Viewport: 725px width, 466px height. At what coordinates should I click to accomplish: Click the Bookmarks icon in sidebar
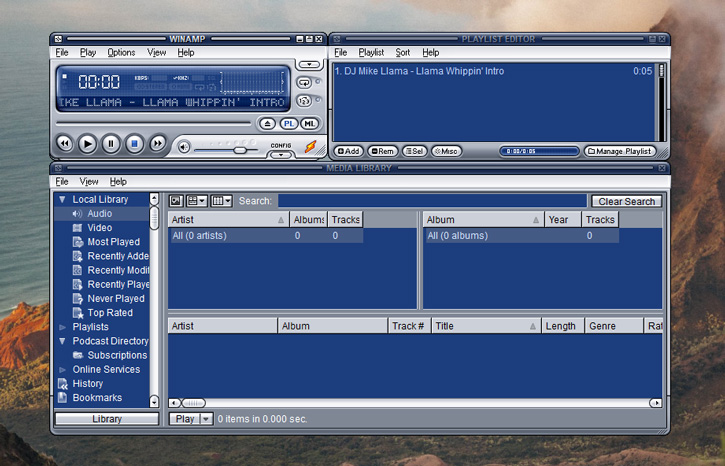(x=62, y=398)
